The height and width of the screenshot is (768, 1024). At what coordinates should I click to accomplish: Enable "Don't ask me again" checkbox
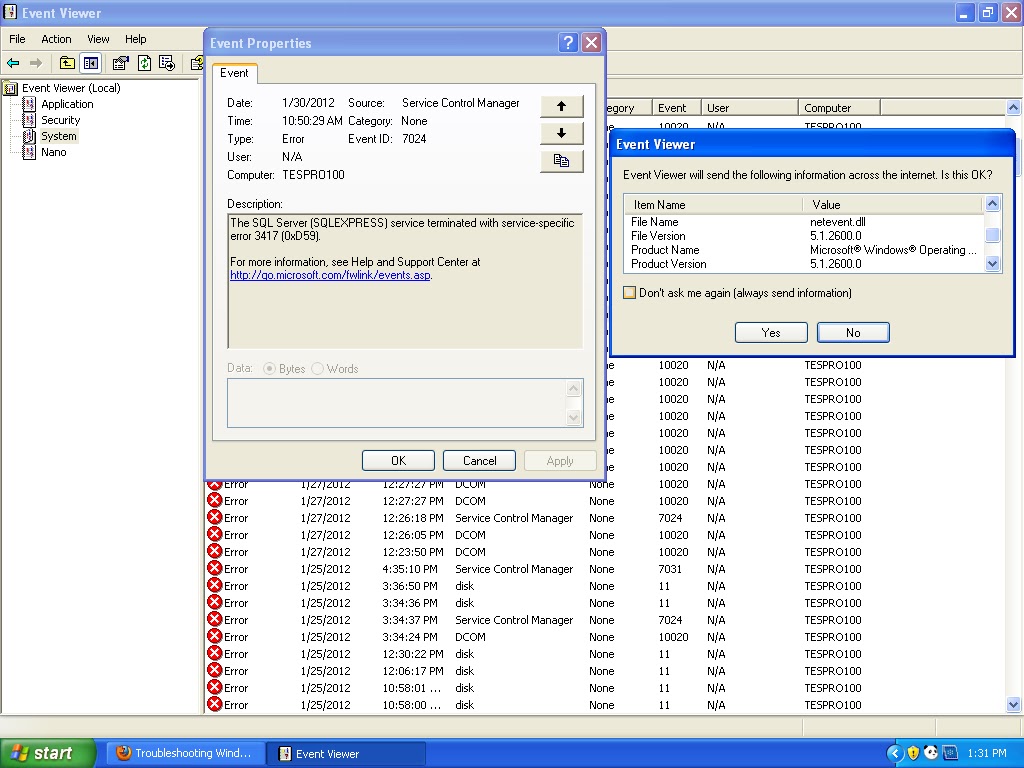pos(629,293)
